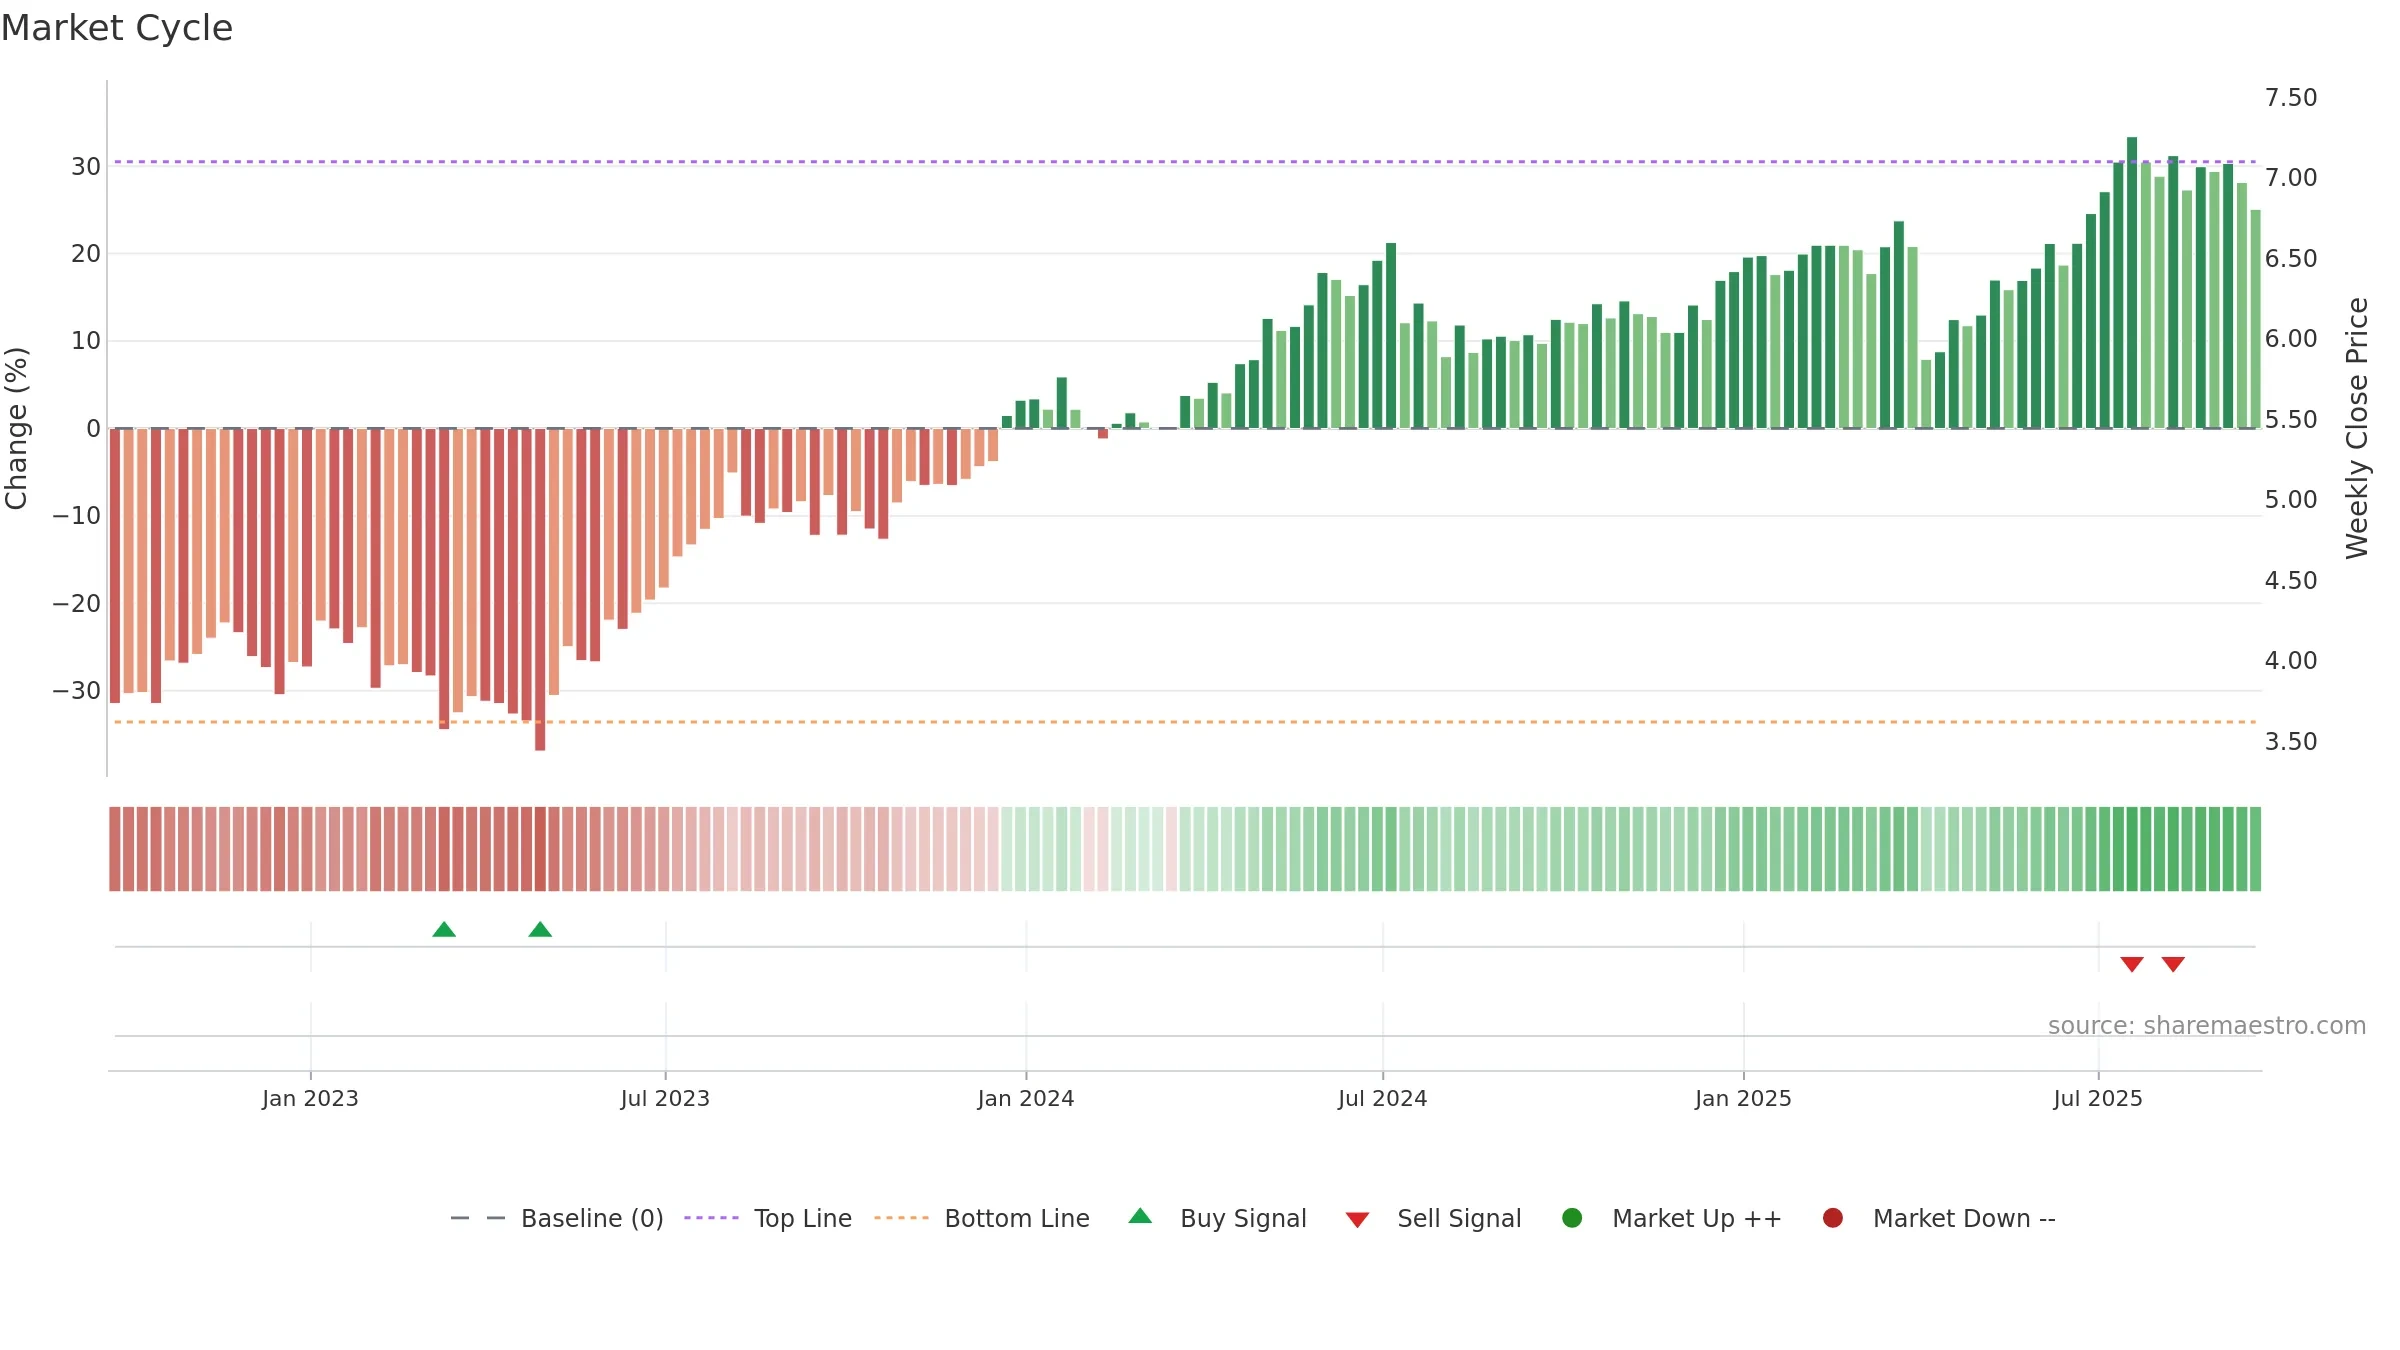Click the purple dotted Top Line legend swatch
The image size is (2400, 1350).
click(x=711, y=1218)
